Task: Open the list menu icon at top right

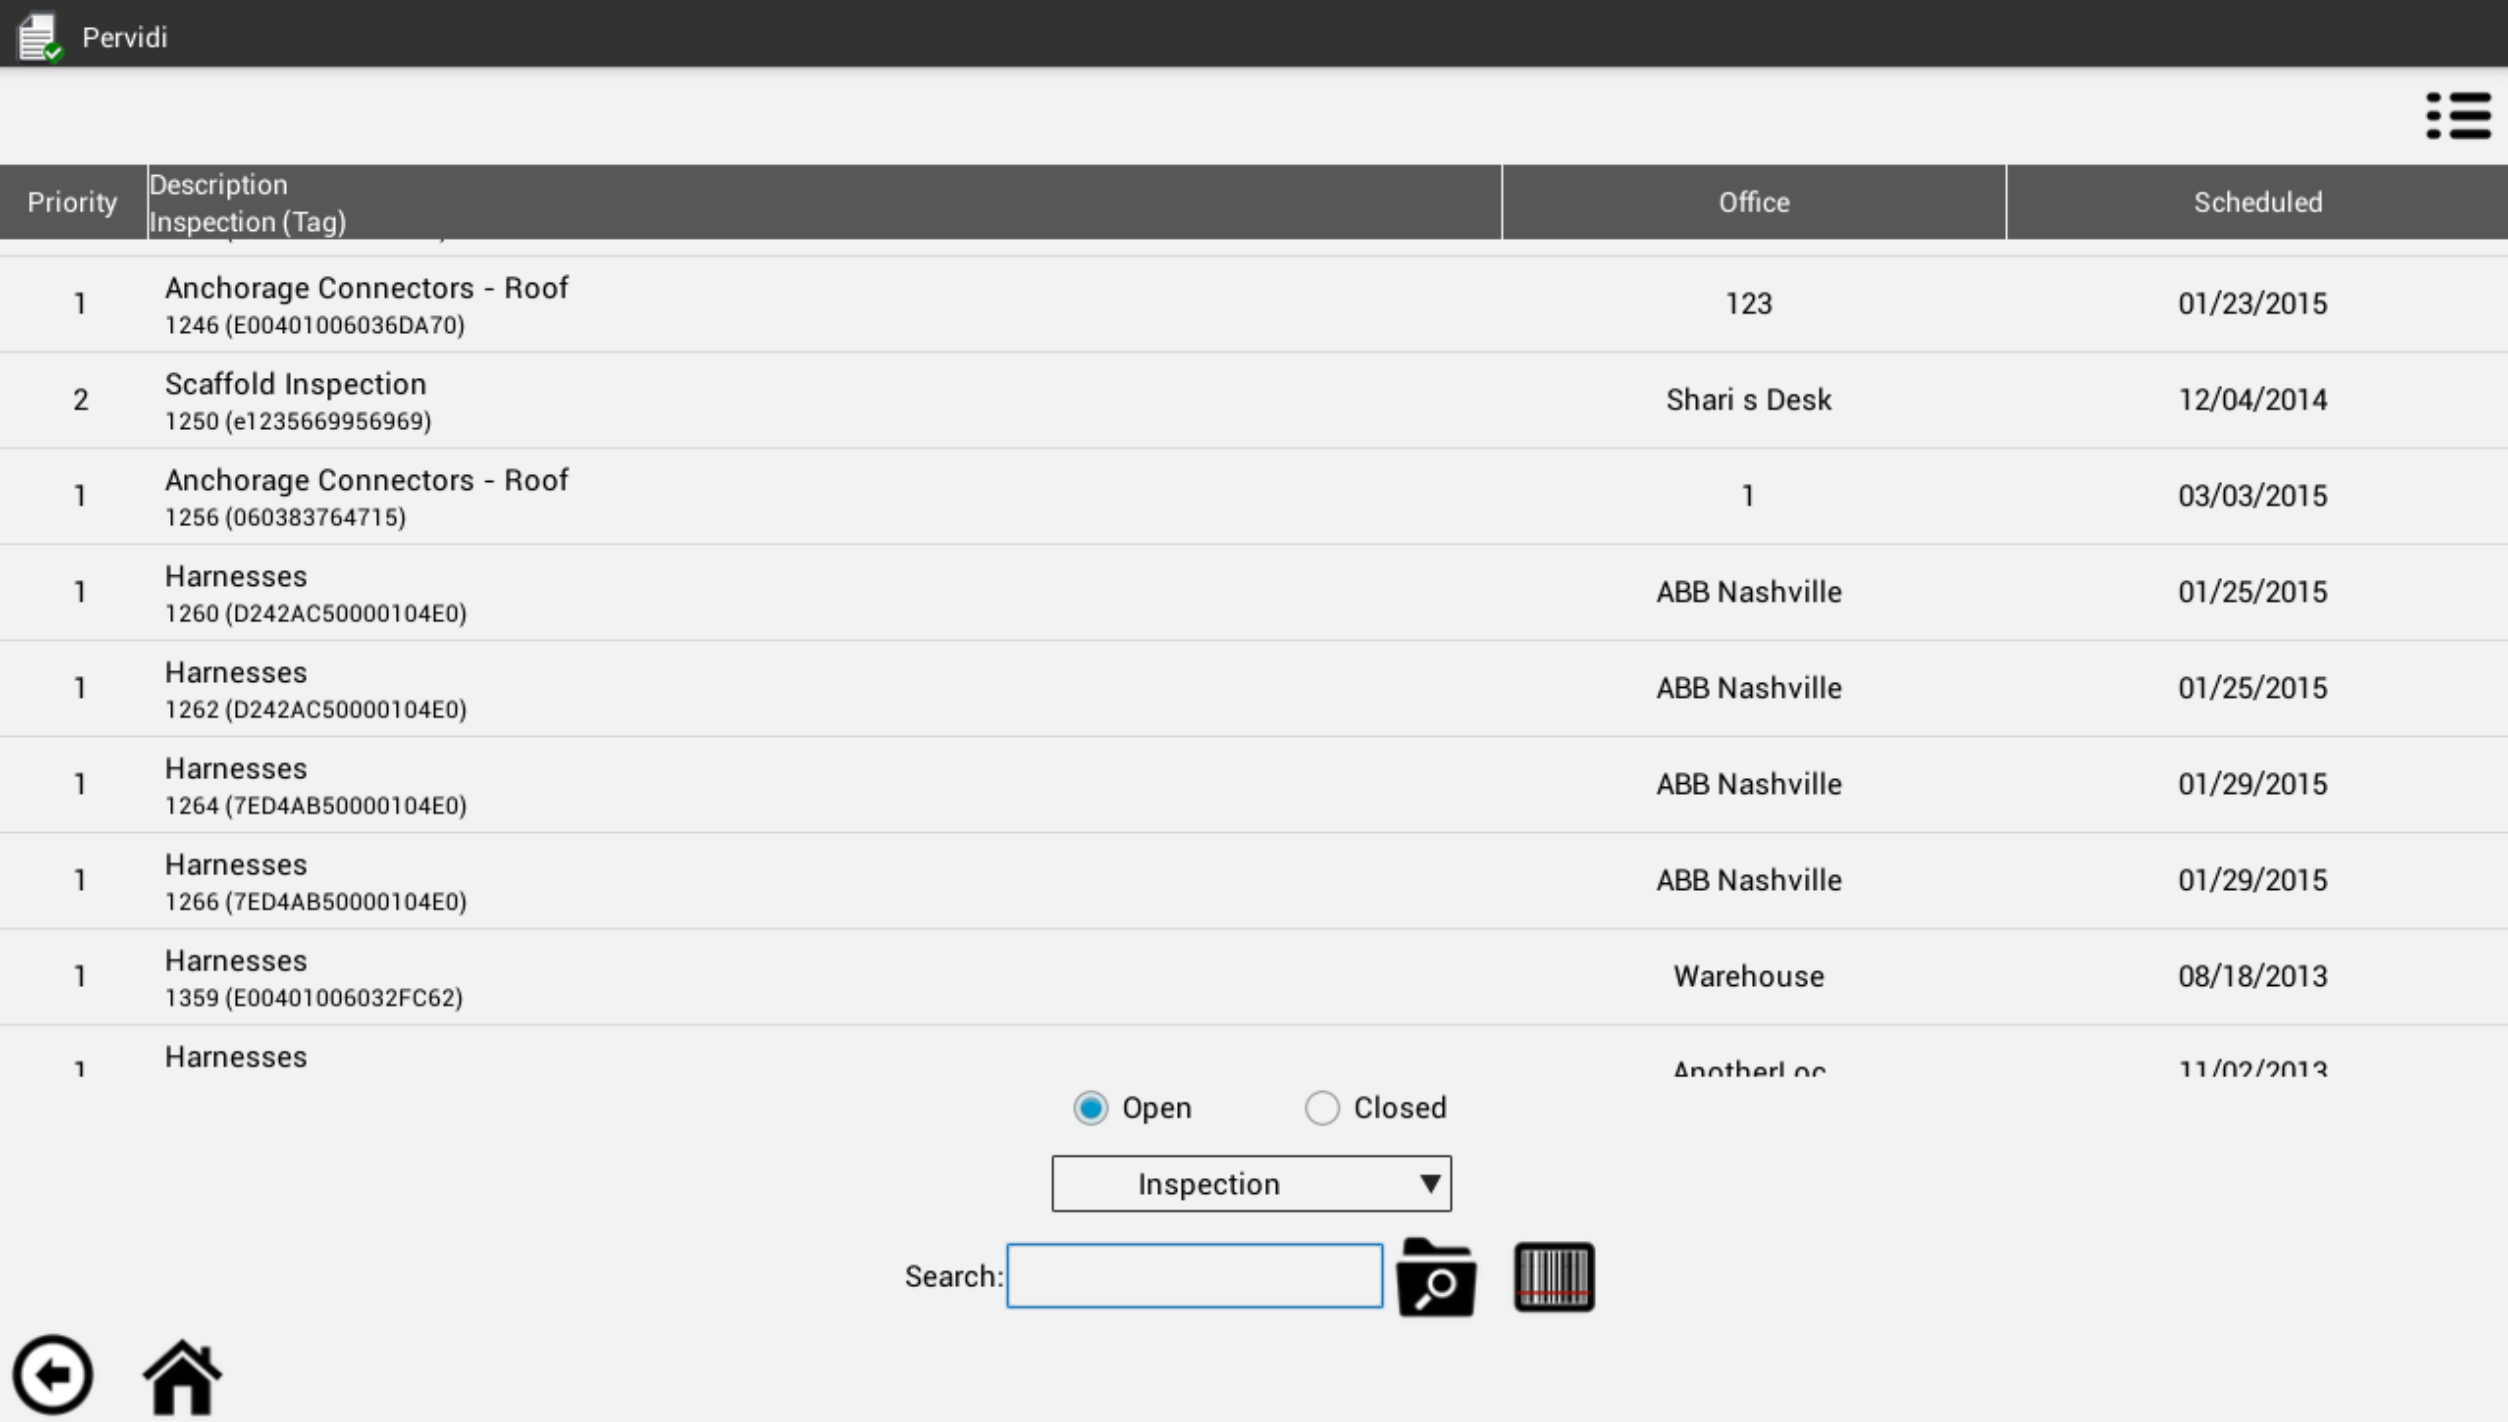Action: [x=2458, y=116]
